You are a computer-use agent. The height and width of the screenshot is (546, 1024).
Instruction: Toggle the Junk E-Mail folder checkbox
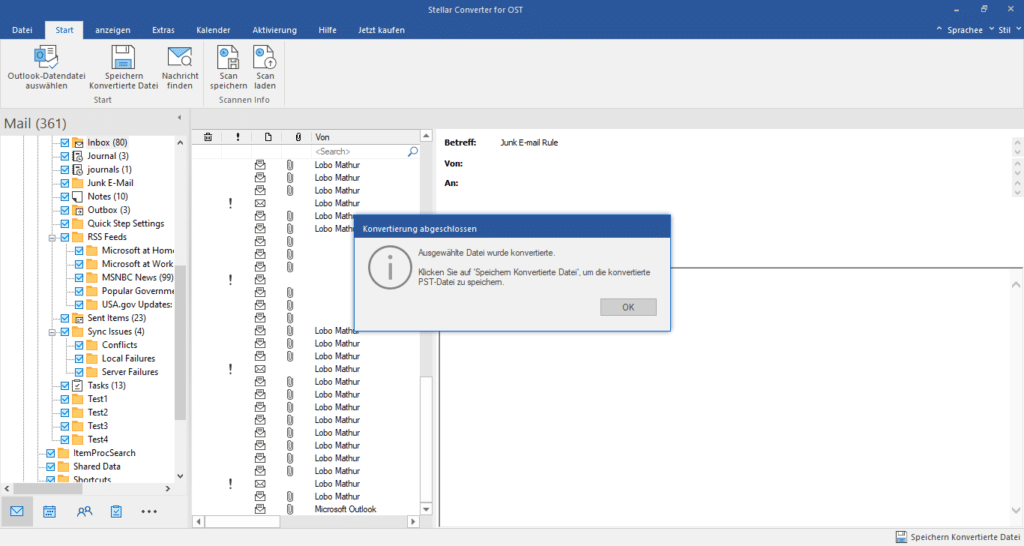[65, 183]
